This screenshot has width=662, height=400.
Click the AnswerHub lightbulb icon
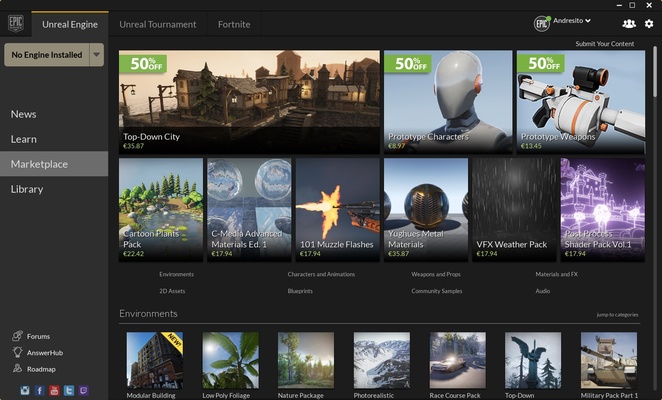click(17, 352)
